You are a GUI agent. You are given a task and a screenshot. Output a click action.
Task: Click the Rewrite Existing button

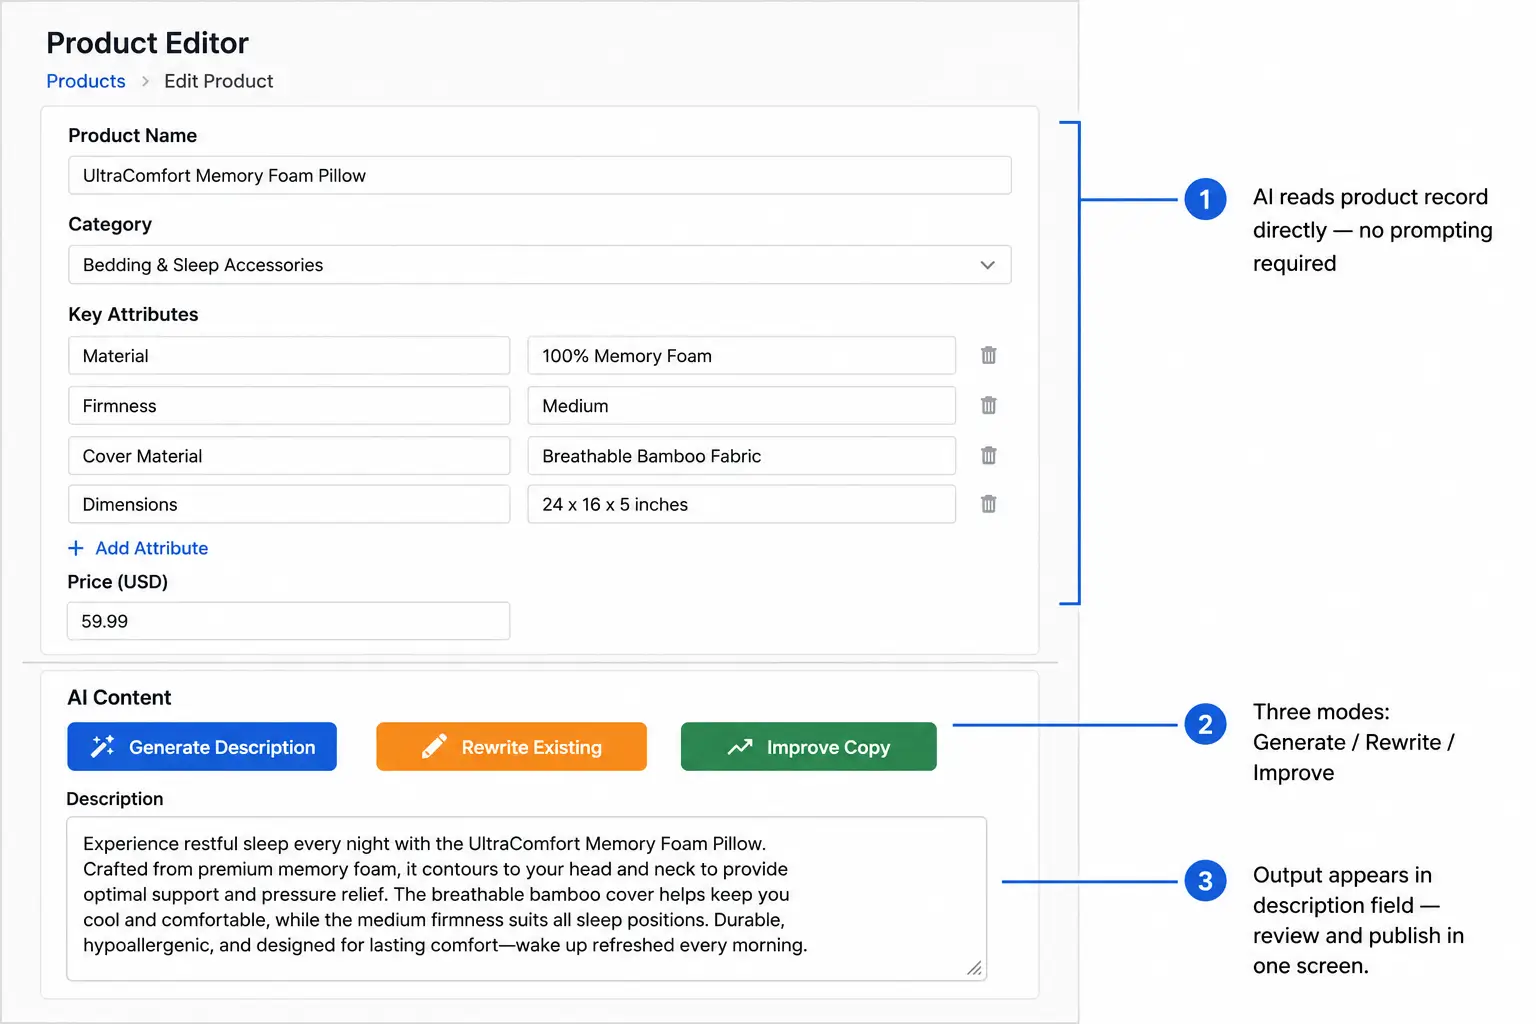[x=511, y=747]
